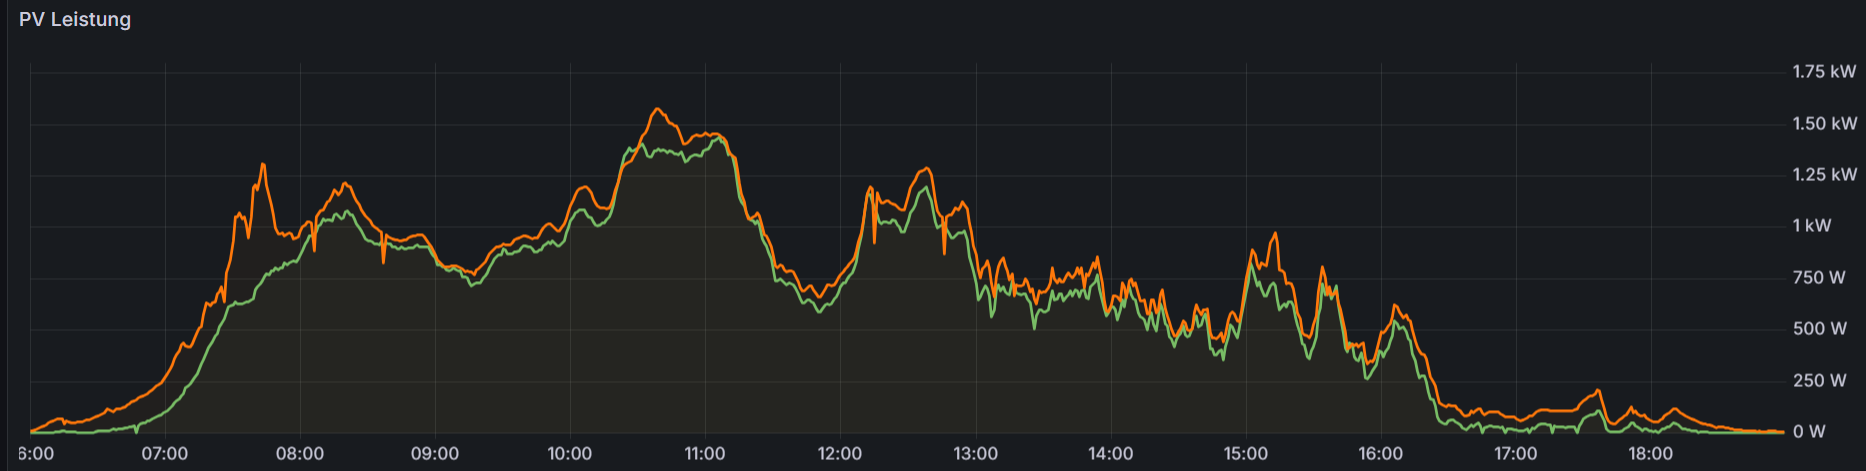Click the orange spike peak just before 08:00

tap(263, 164)
